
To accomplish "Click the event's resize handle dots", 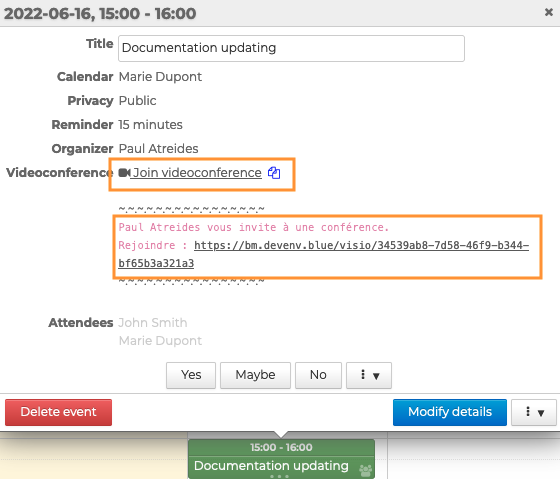I will pos(279,476).
